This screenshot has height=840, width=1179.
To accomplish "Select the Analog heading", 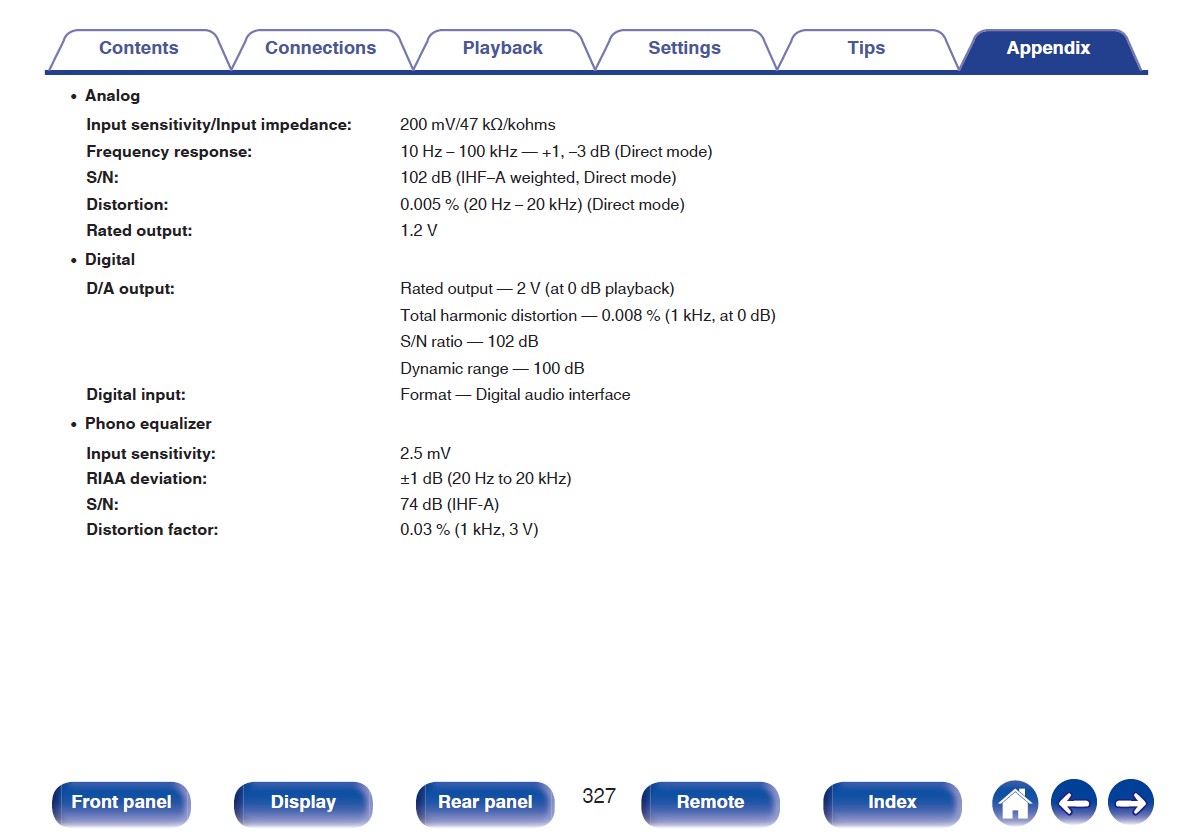I will (112, 96).
